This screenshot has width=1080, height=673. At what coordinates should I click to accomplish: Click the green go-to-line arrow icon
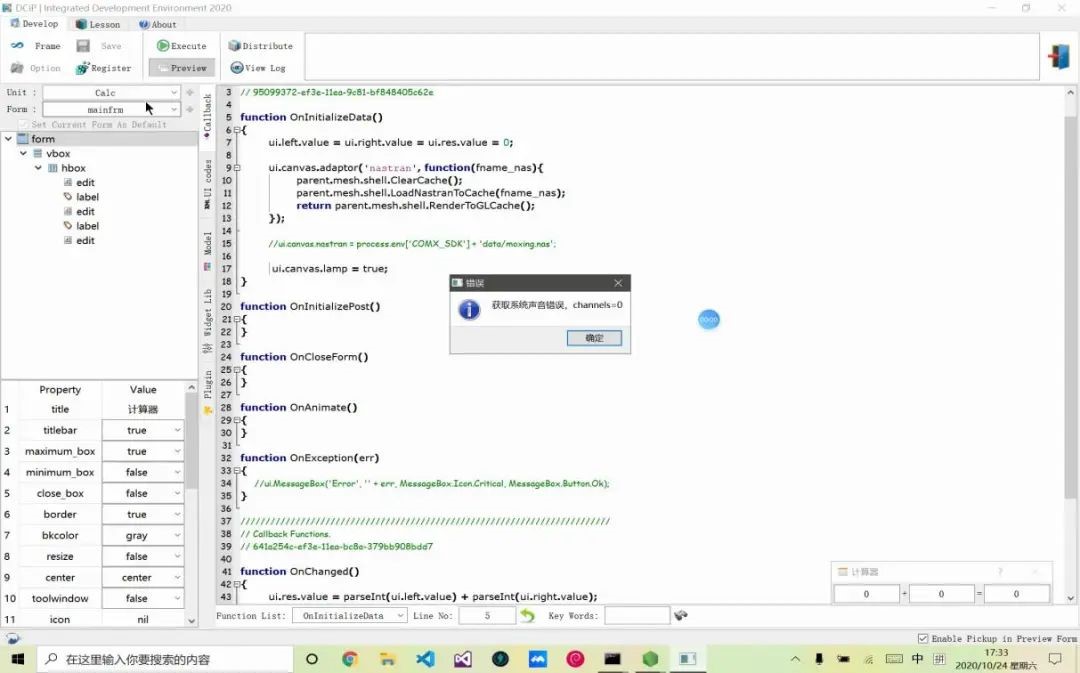click(x=528, y=615)
